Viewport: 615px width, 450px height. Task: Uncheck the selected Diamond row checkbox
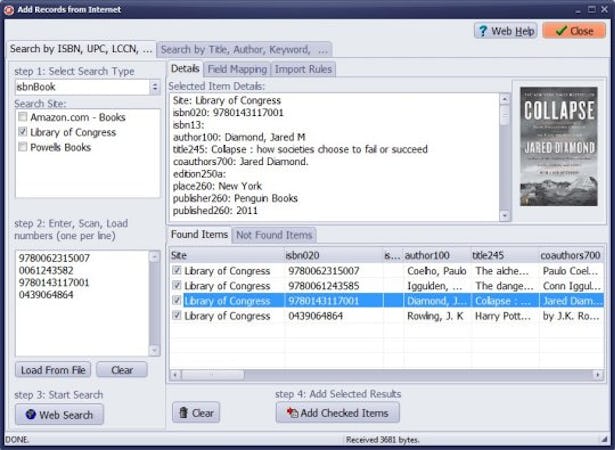pyautogui.click(x=177, y=300)
